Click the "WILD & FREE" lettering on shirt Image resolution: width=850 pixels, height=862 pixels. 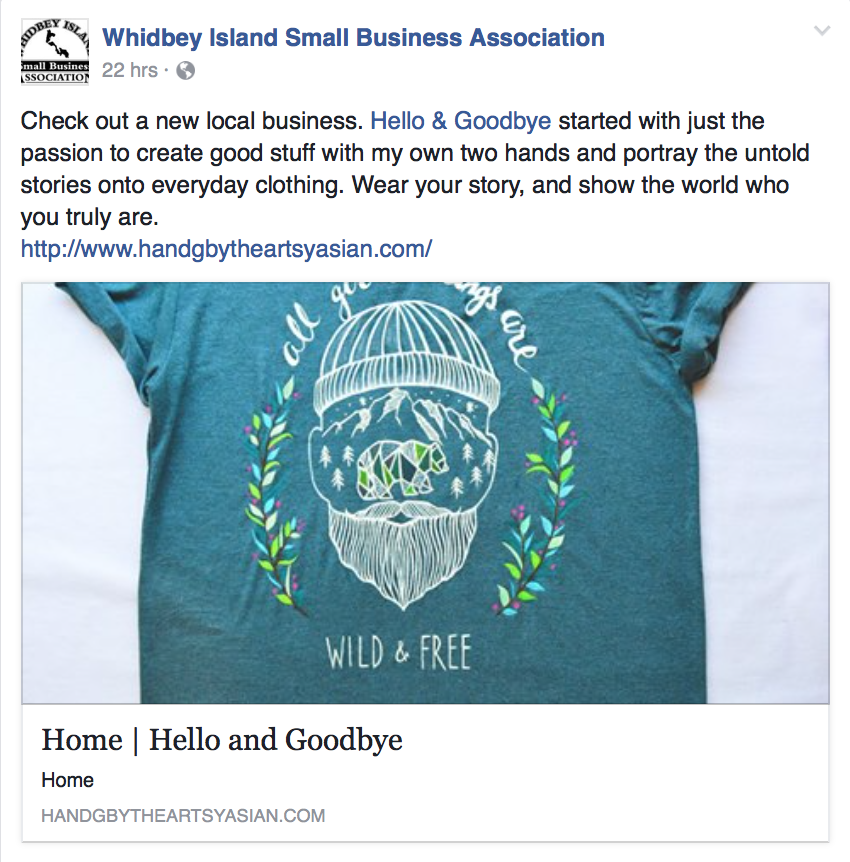pyautogui.click(x=398, y=652)
